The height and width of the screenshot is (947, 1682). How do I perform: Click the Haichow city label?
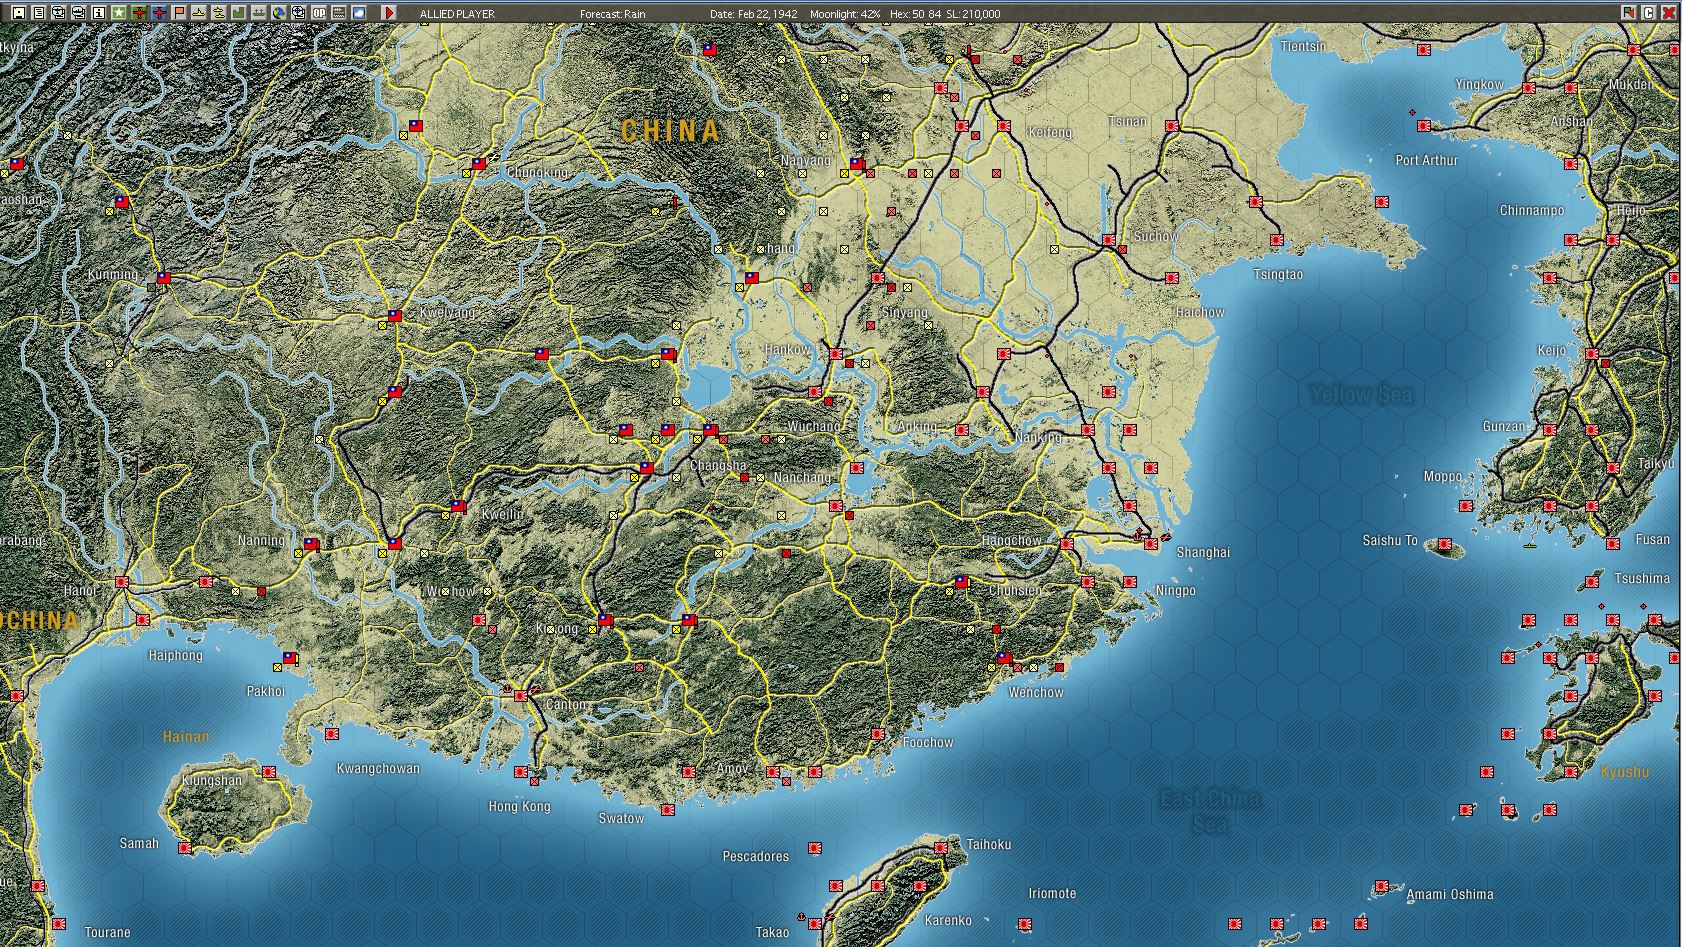tap(1199, 312)
